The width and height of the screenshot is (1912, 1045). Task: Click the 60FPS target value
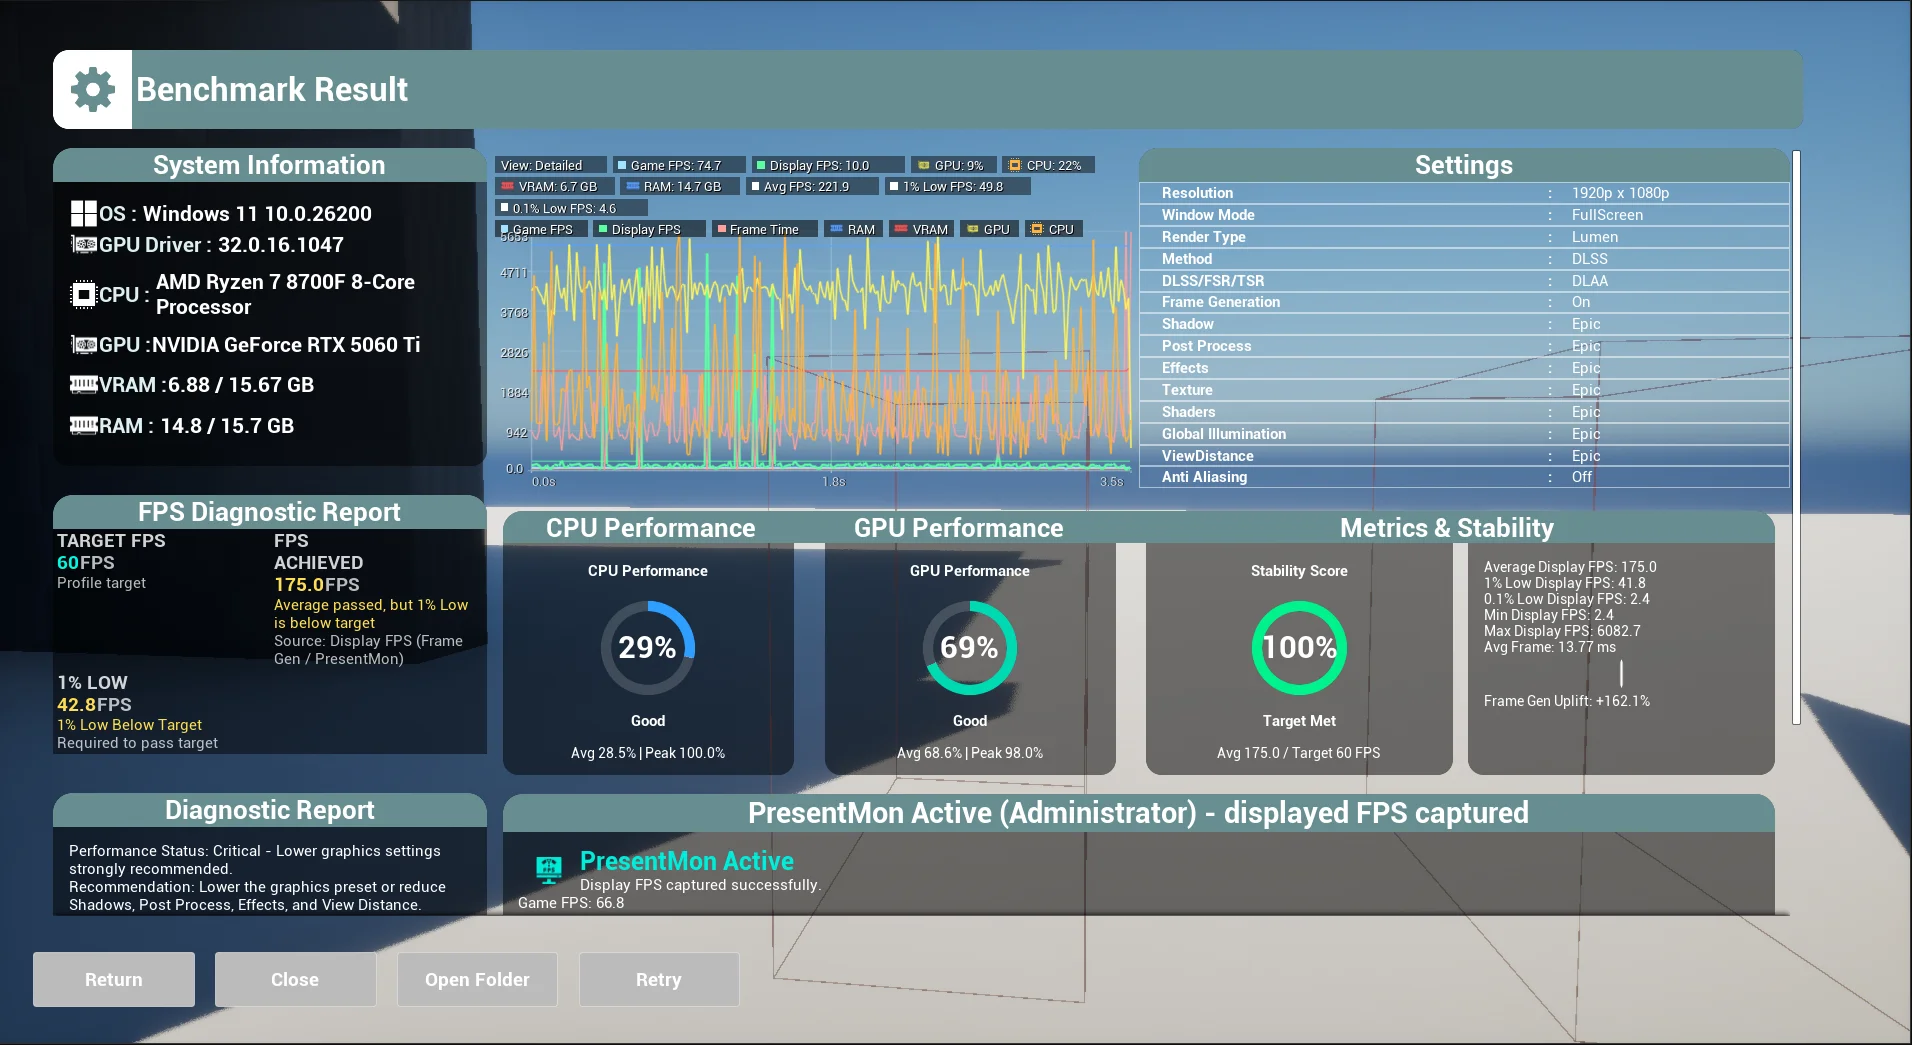pos(86,563)
